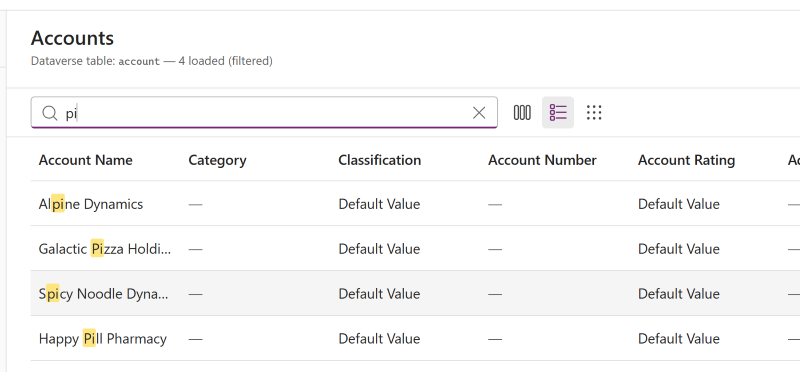Select Account Rating in Spicy Noodle row
Viewport: 800px width, 372px height.
[679, 294]
